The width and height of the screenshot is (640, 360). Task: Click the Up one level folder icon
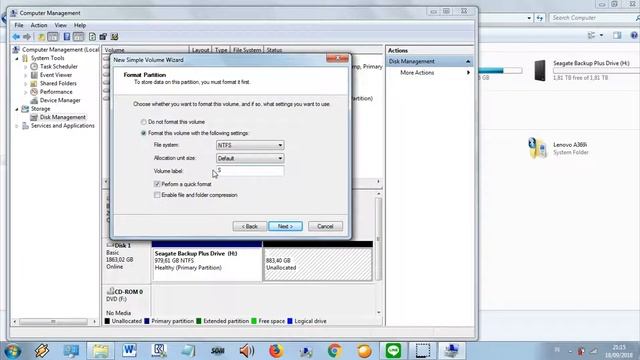pyautogui.click(x=41, y=37)
